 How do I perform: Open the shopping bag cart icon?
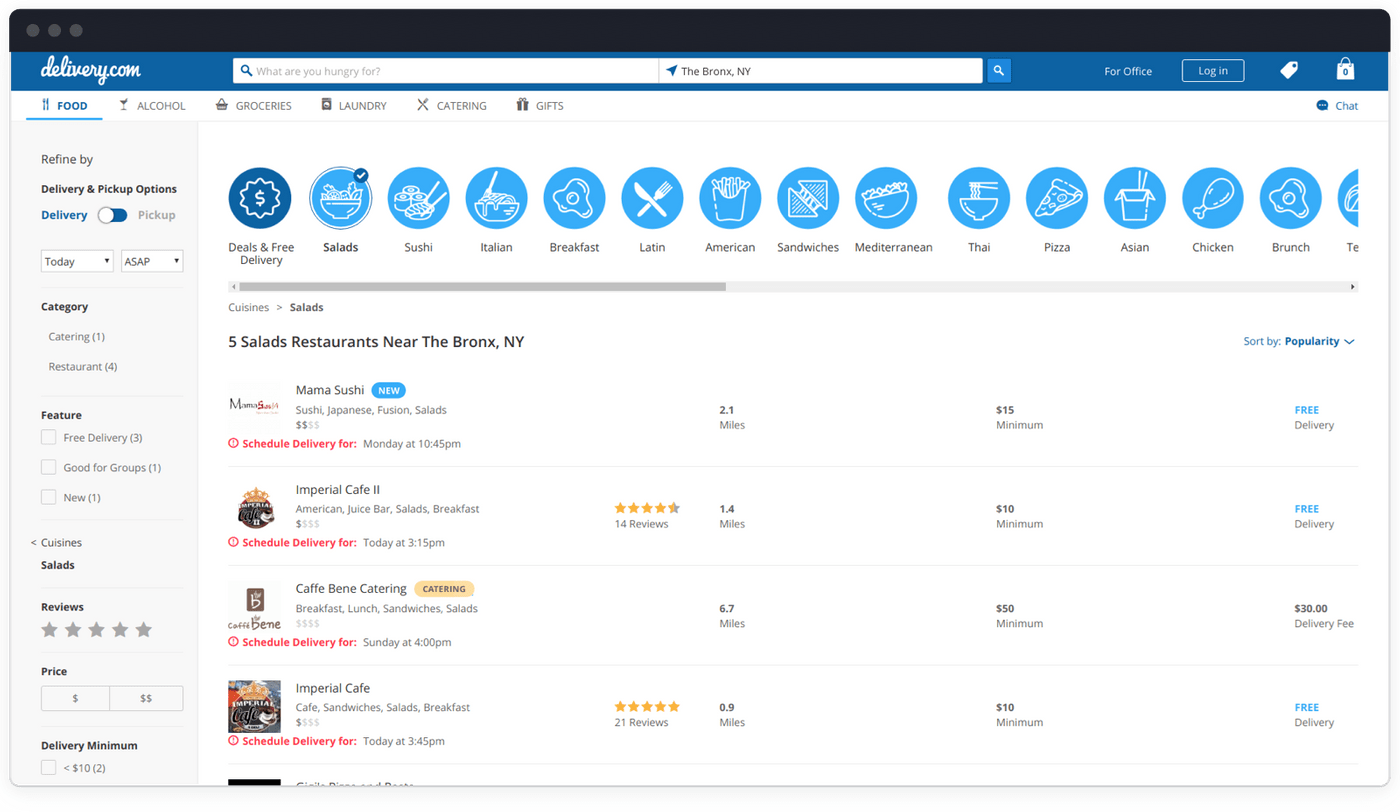(1345, 69)
